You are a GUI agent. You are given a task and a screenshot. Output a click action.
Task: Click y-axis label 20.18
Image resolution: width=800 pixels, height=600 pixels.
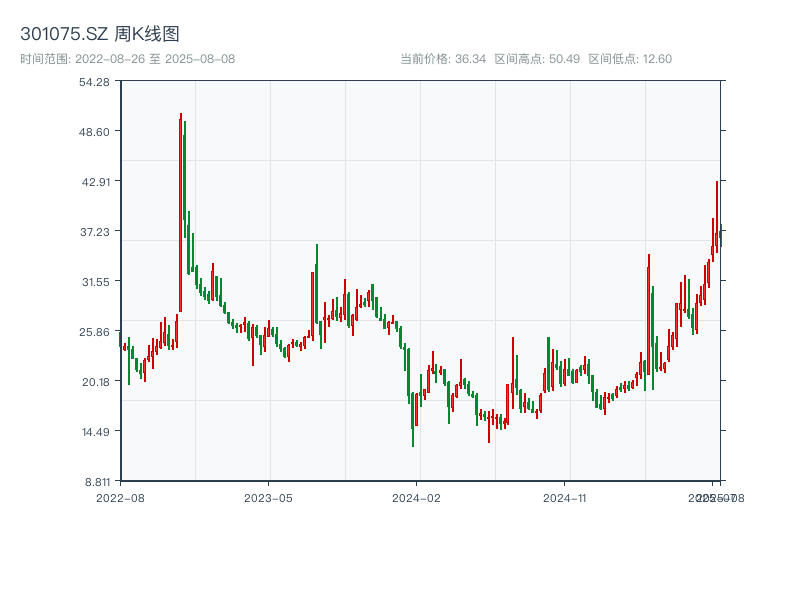coord(95,382)
